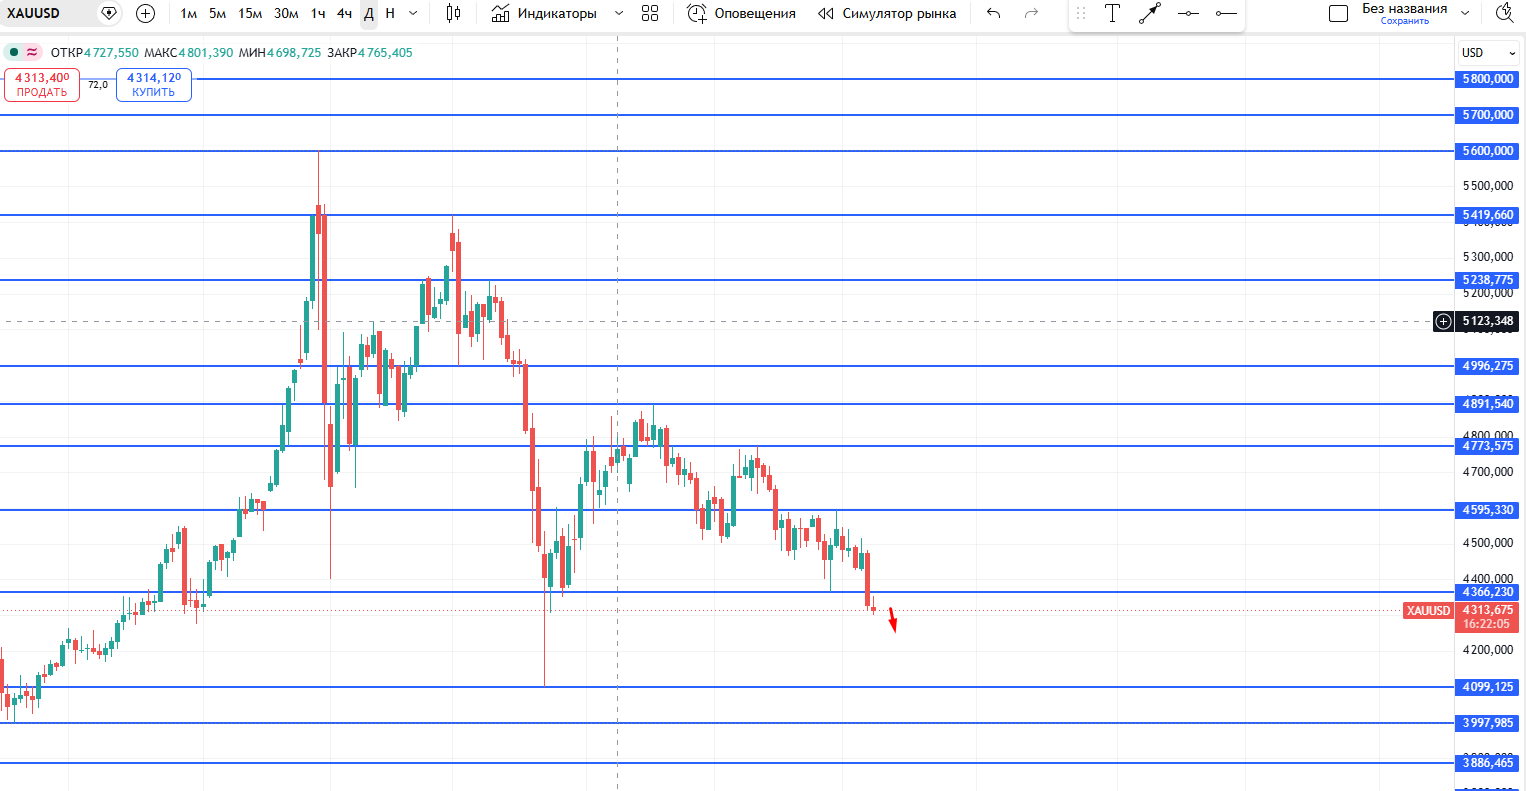This screenshot has width=1526, height=791.
Task: Open the candlestick chart type menu
Action: [453, 13]
